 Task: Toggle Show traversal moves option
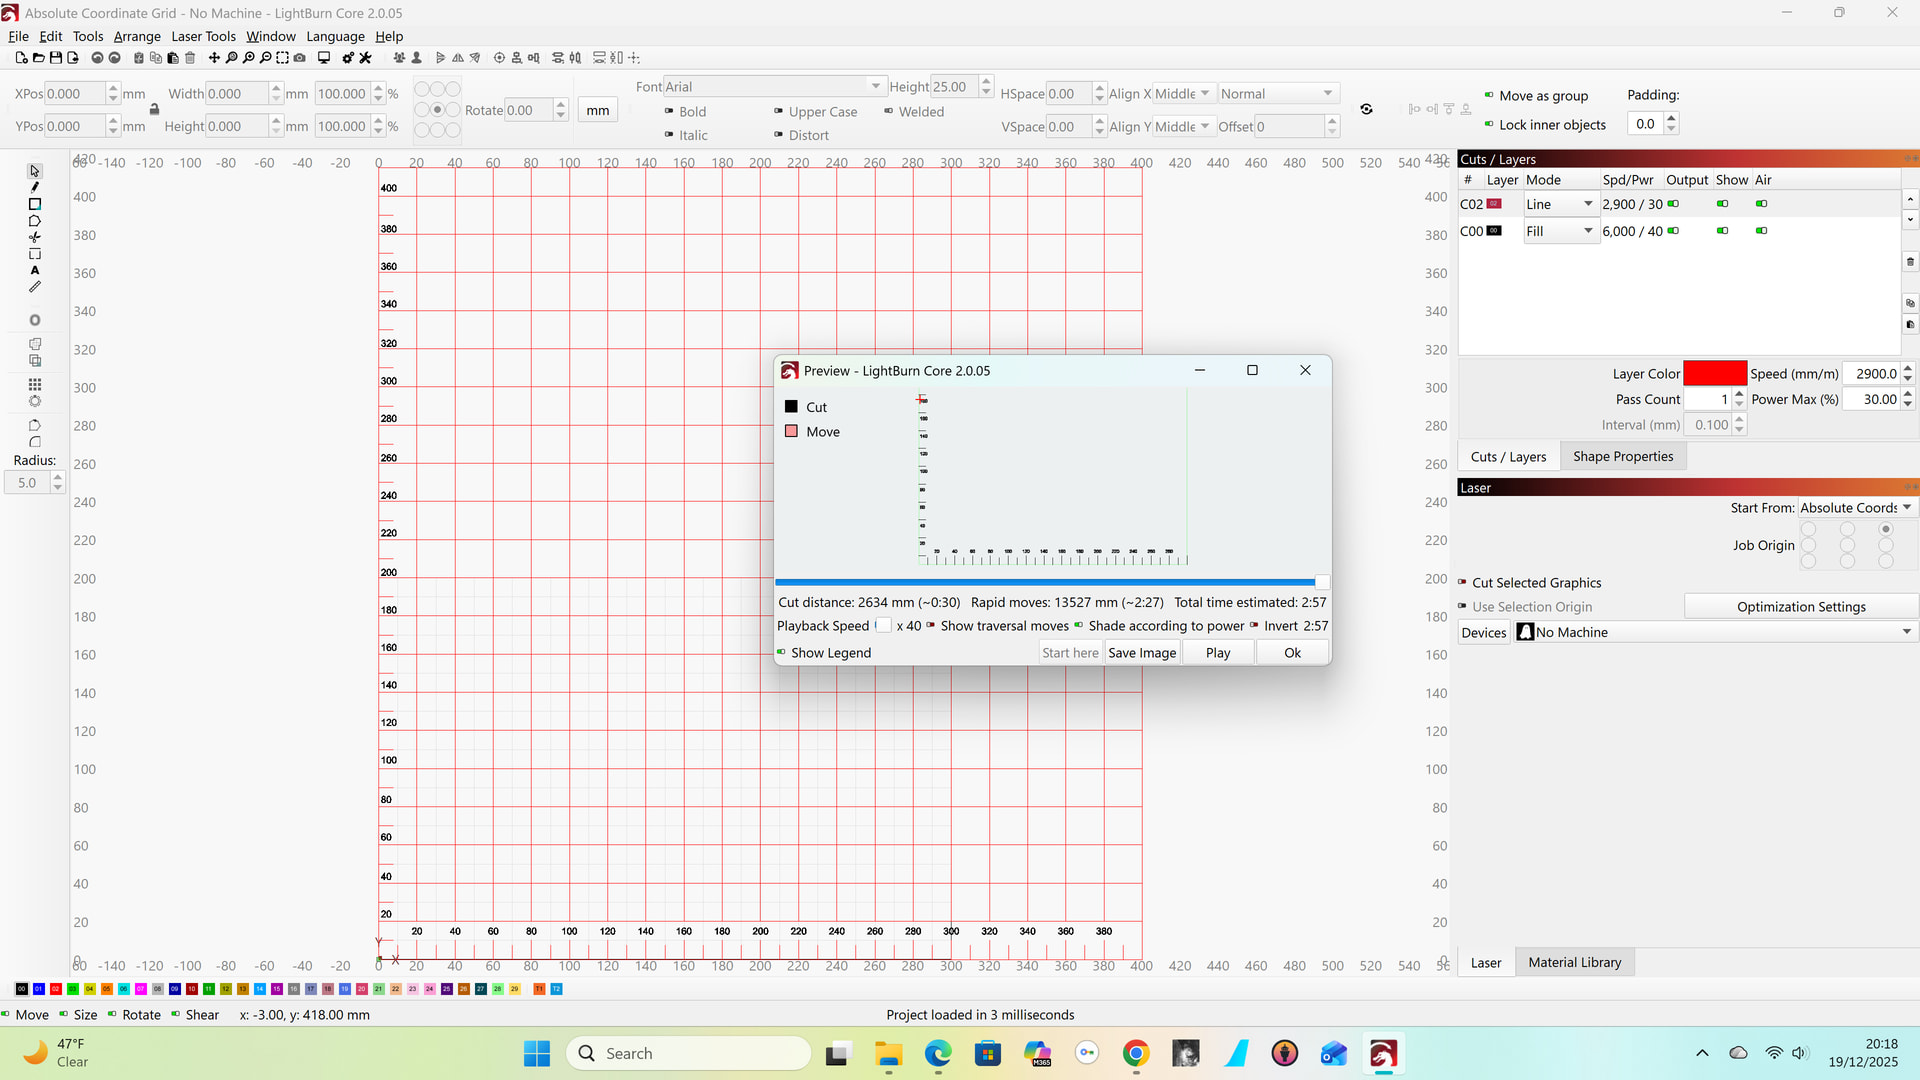tap(931, 626)
